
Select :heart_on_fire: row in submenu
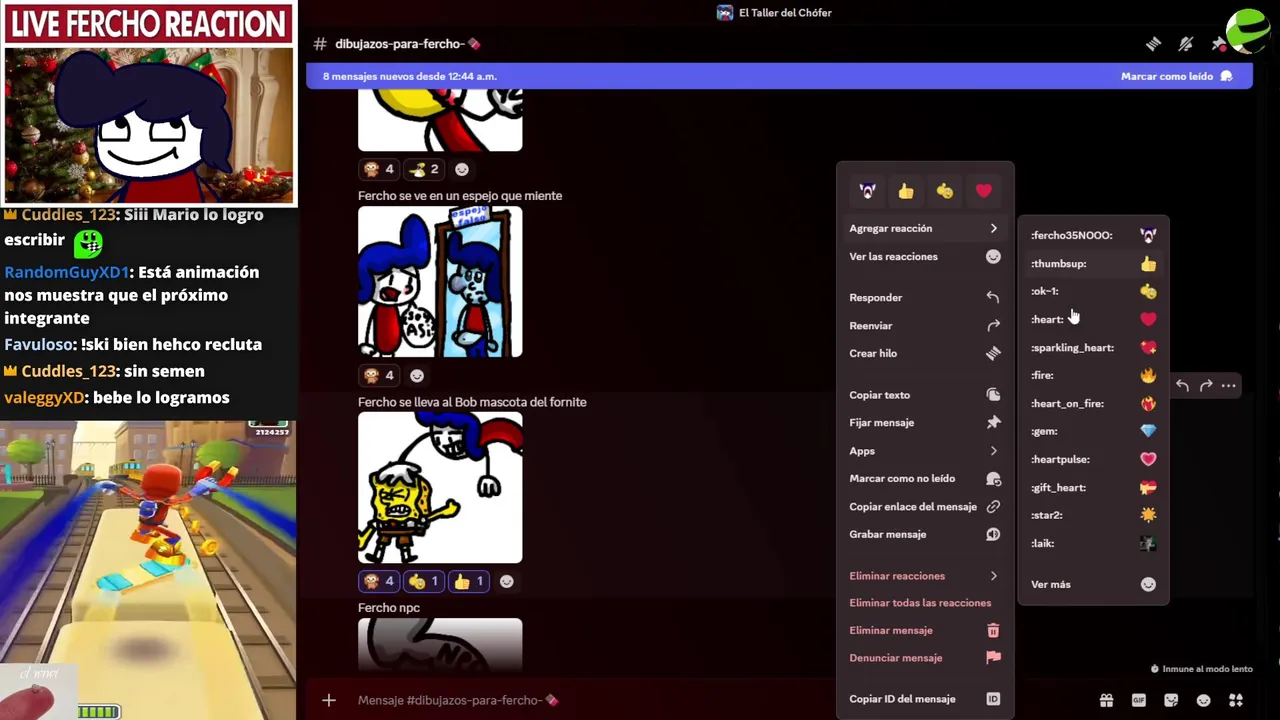pos(1093,403)
